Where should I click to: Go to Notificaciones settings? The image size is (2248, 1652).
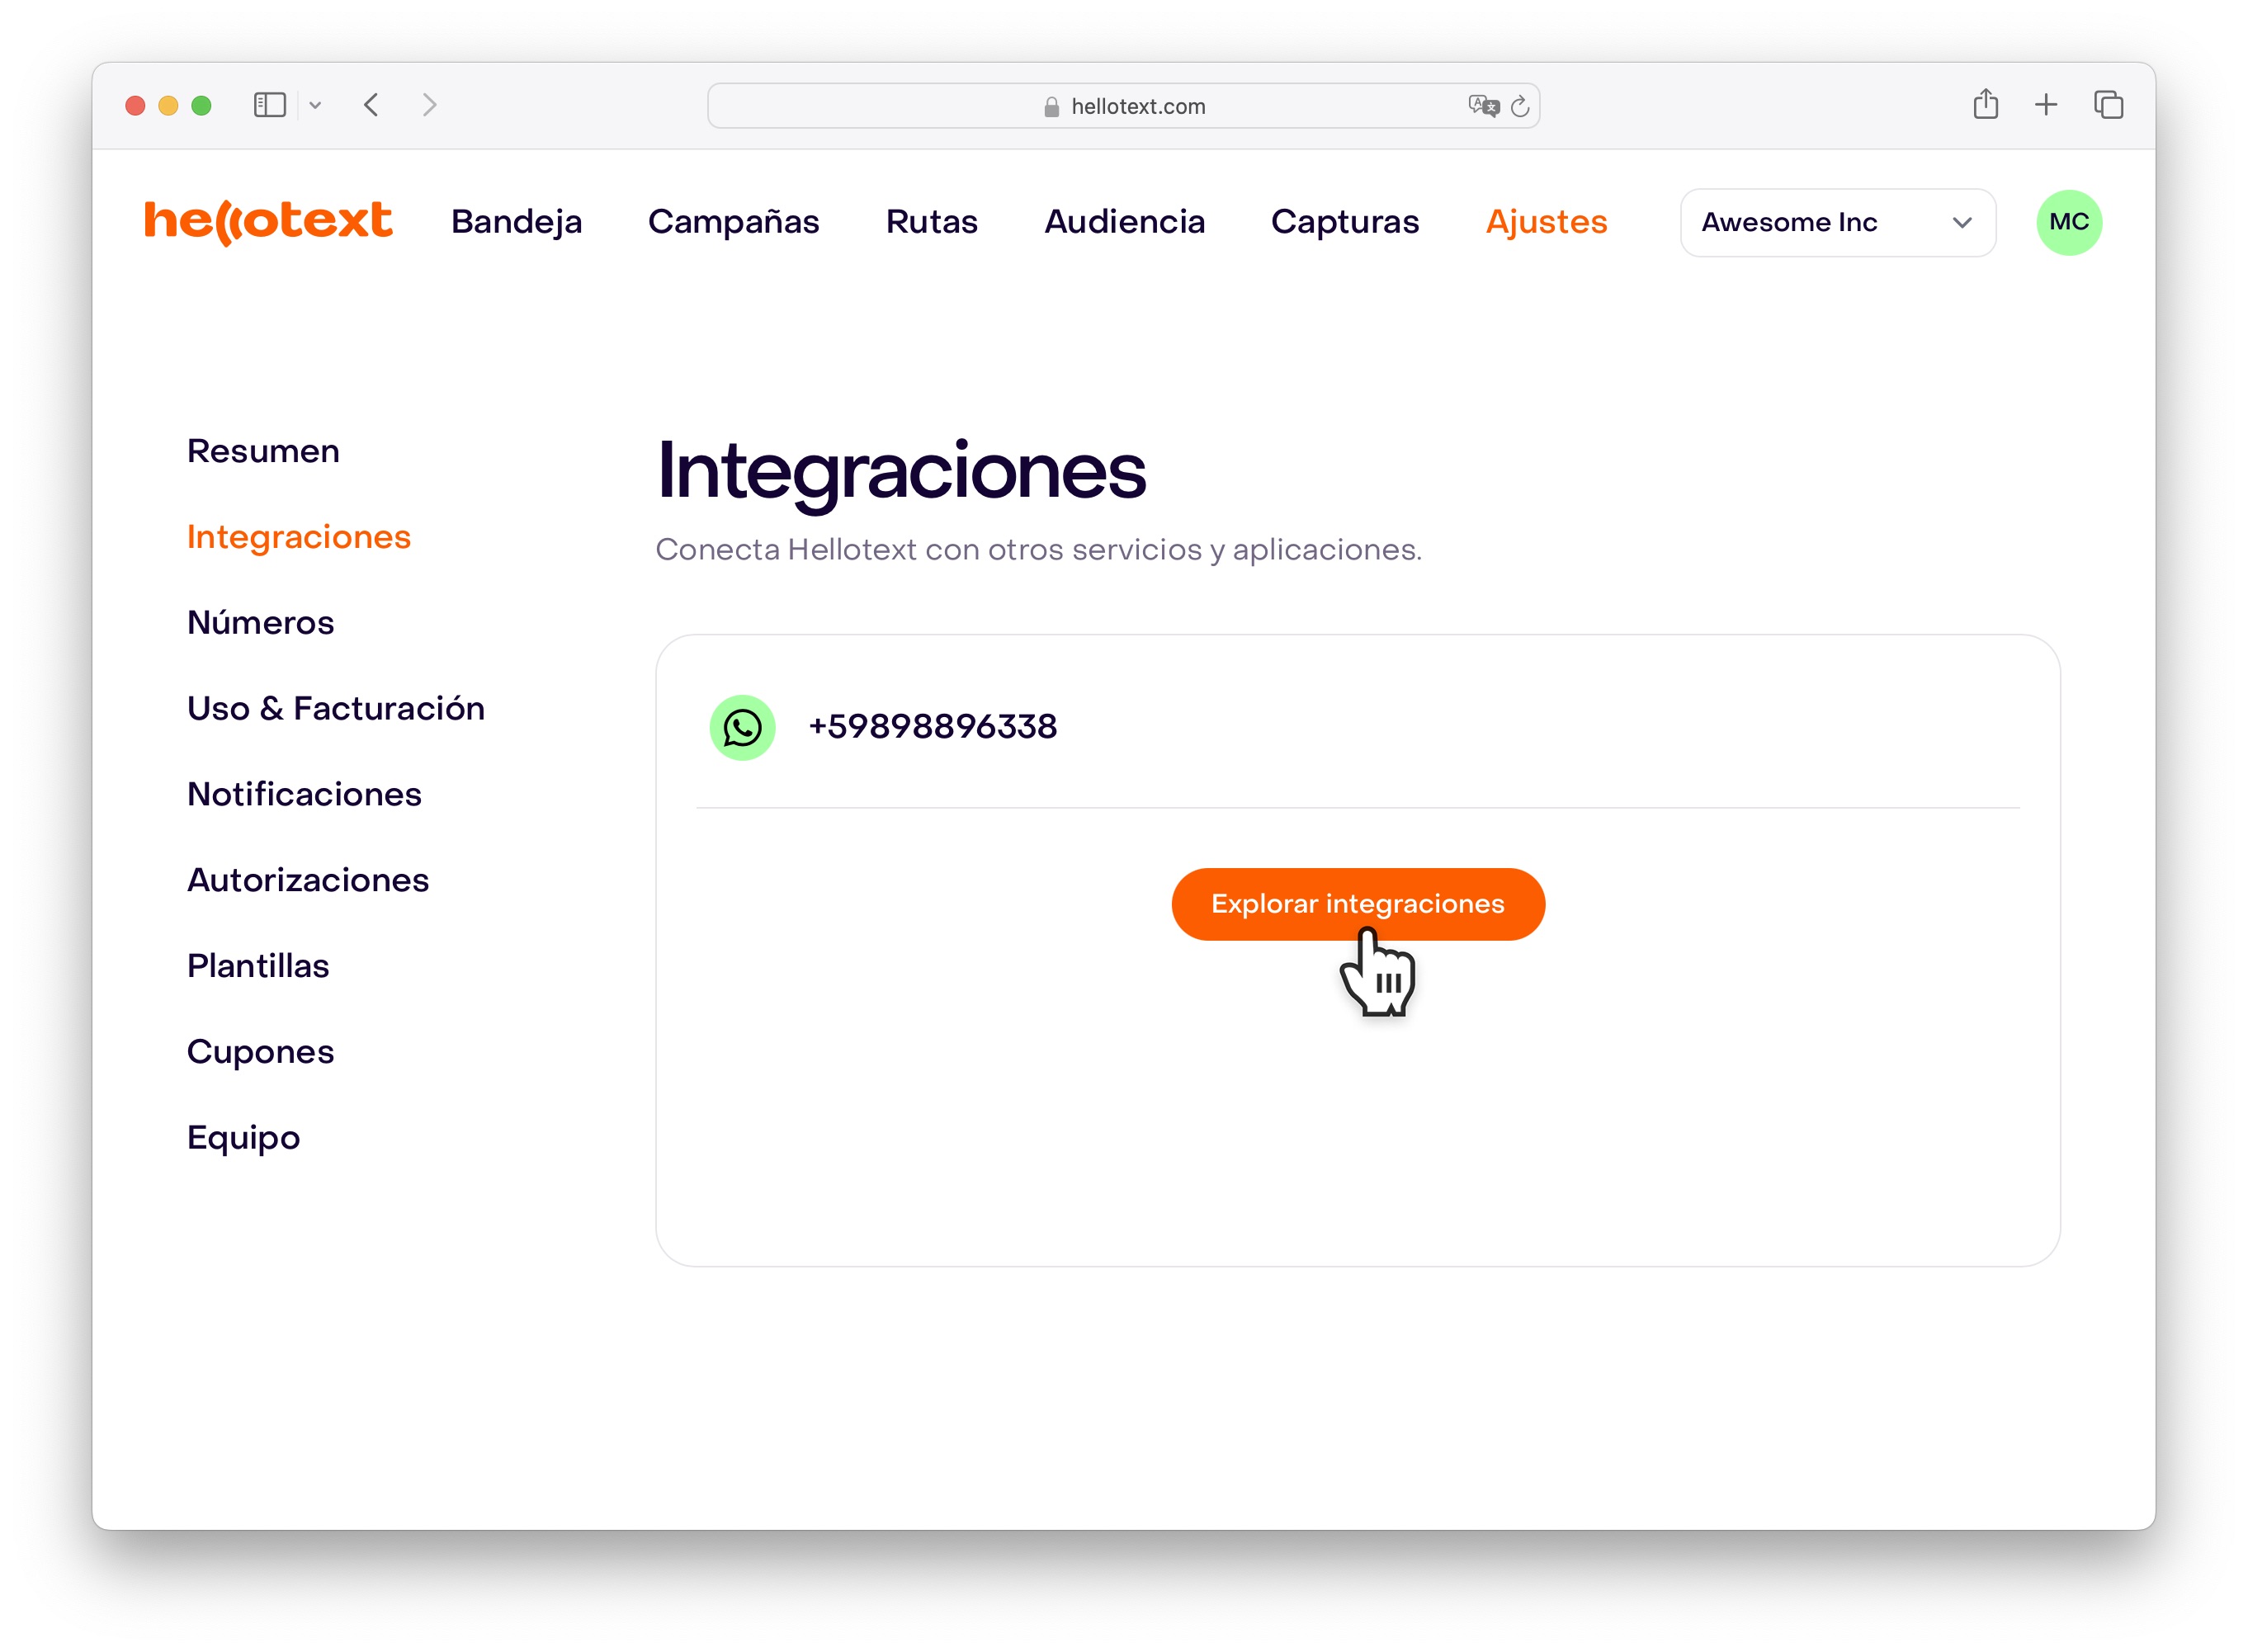click(304, 795)
